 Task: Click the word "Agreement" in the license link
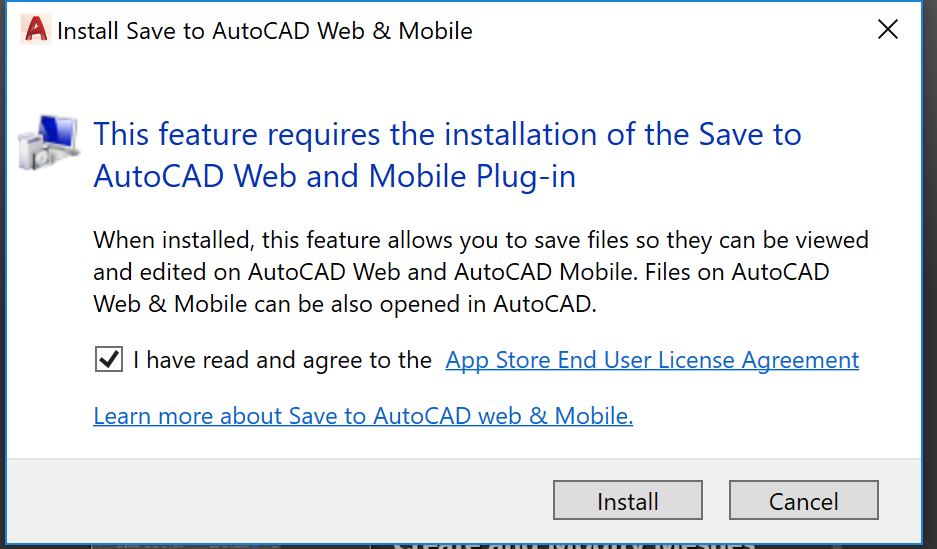pos(800,360)
